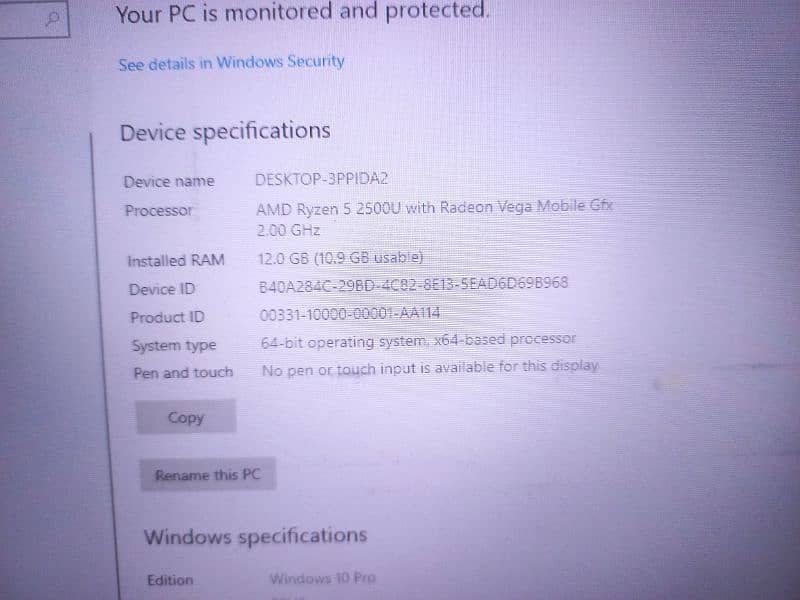Click the Device name label
This screenshot has height=600, width=800.
(x=169, y=181)
